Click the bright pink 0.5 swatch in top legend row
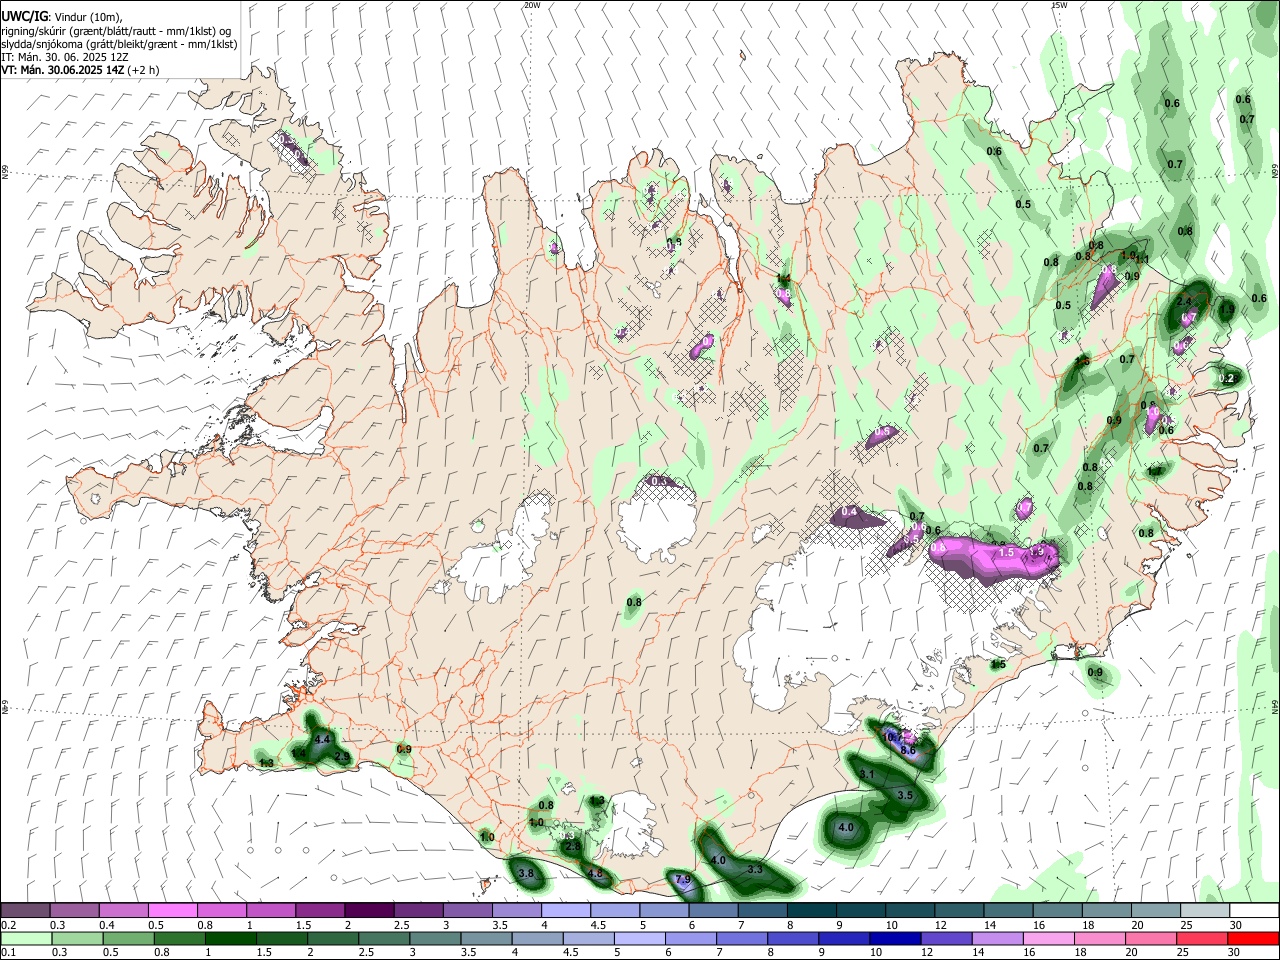Image resolution: width=1280 pixels, height=960 pixels. (x=171, y=910)
